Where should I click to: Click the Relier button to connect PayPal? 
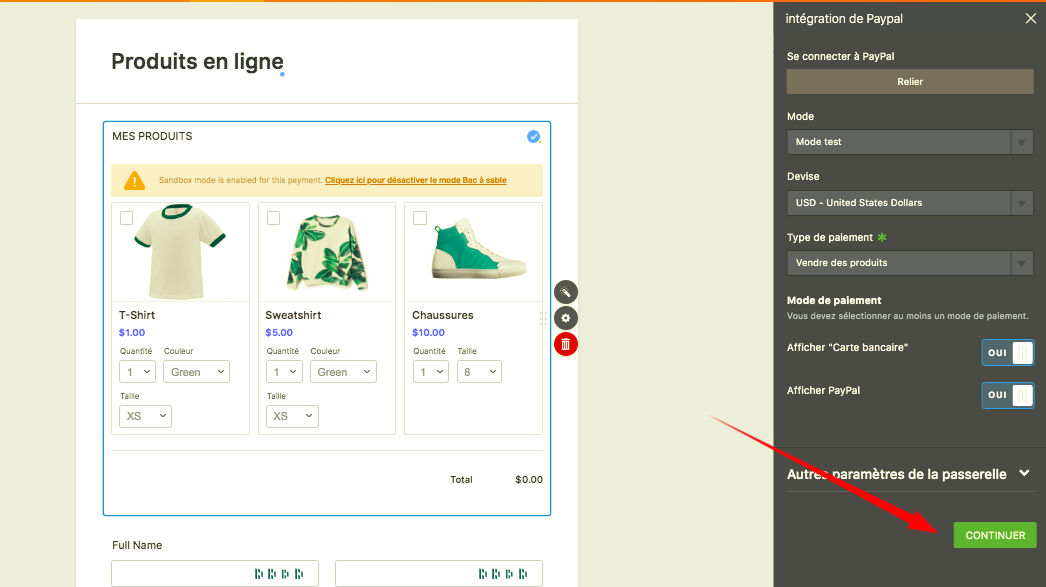pyautogui.click(x=910, y=81)
